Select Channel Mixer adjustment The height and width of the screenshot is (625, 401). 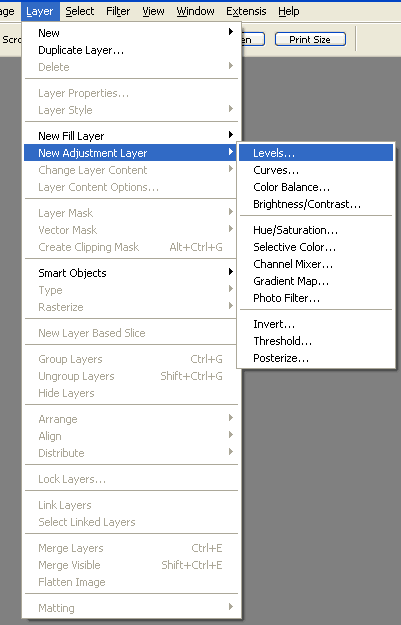(316, 264)
